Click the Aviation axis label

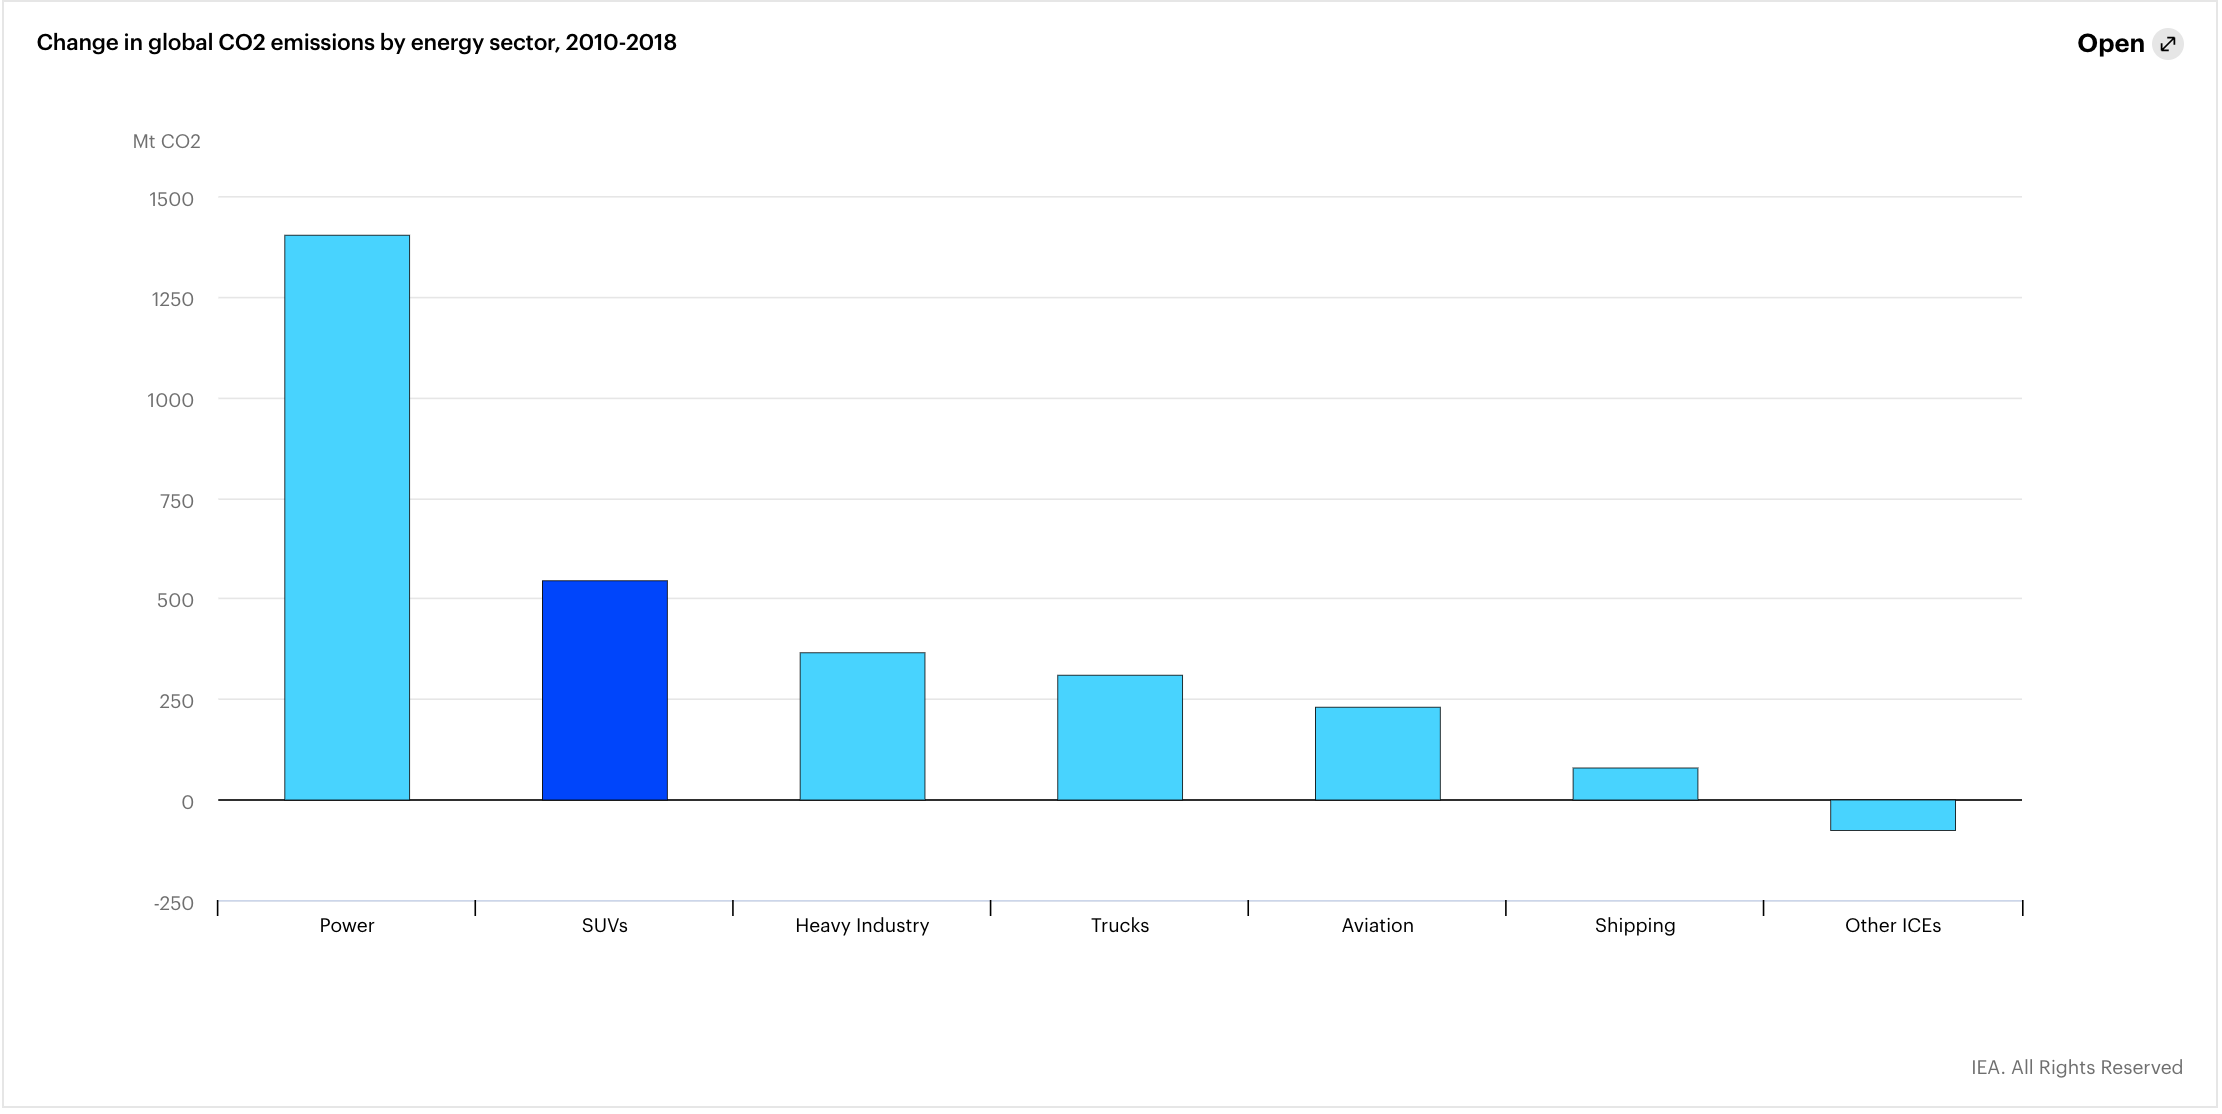1377,925
